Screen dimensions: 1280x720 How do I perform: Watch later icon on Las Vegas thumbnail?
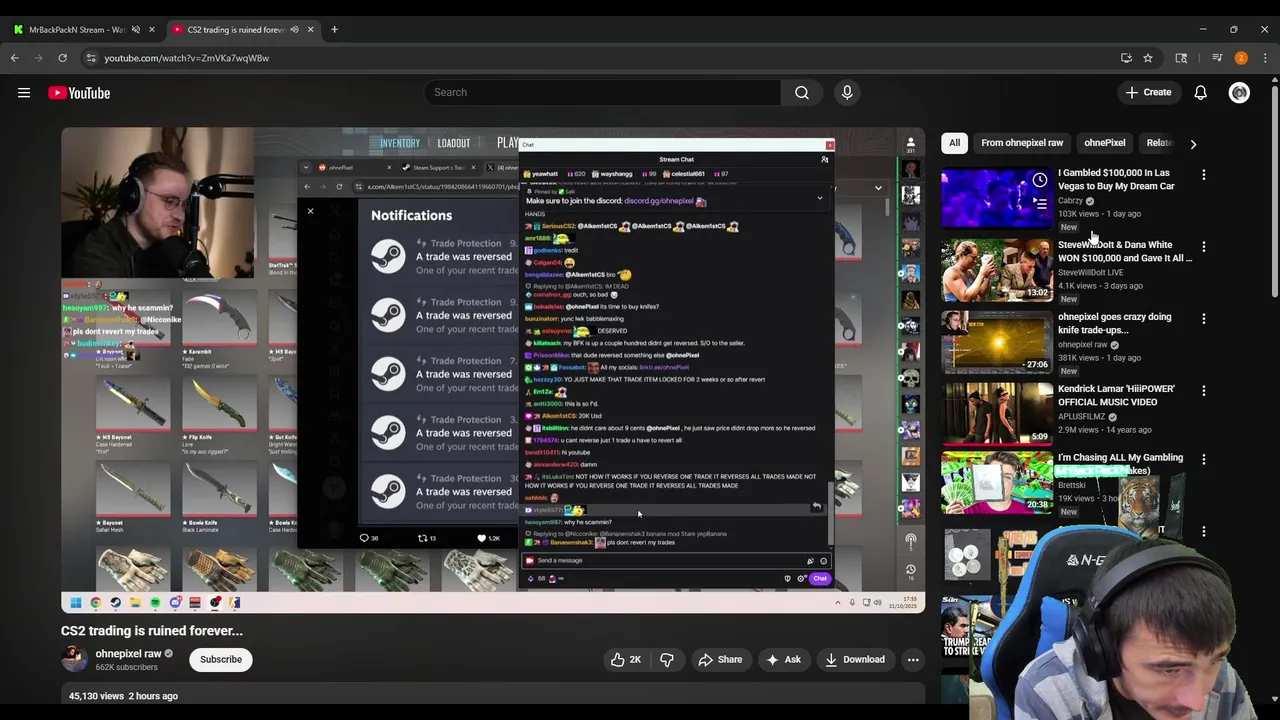[x=1040, y=181]
